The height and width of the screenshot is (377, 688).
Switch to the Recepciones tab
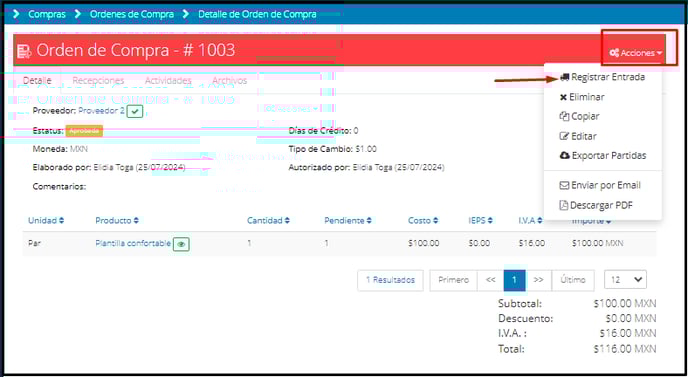98,80
